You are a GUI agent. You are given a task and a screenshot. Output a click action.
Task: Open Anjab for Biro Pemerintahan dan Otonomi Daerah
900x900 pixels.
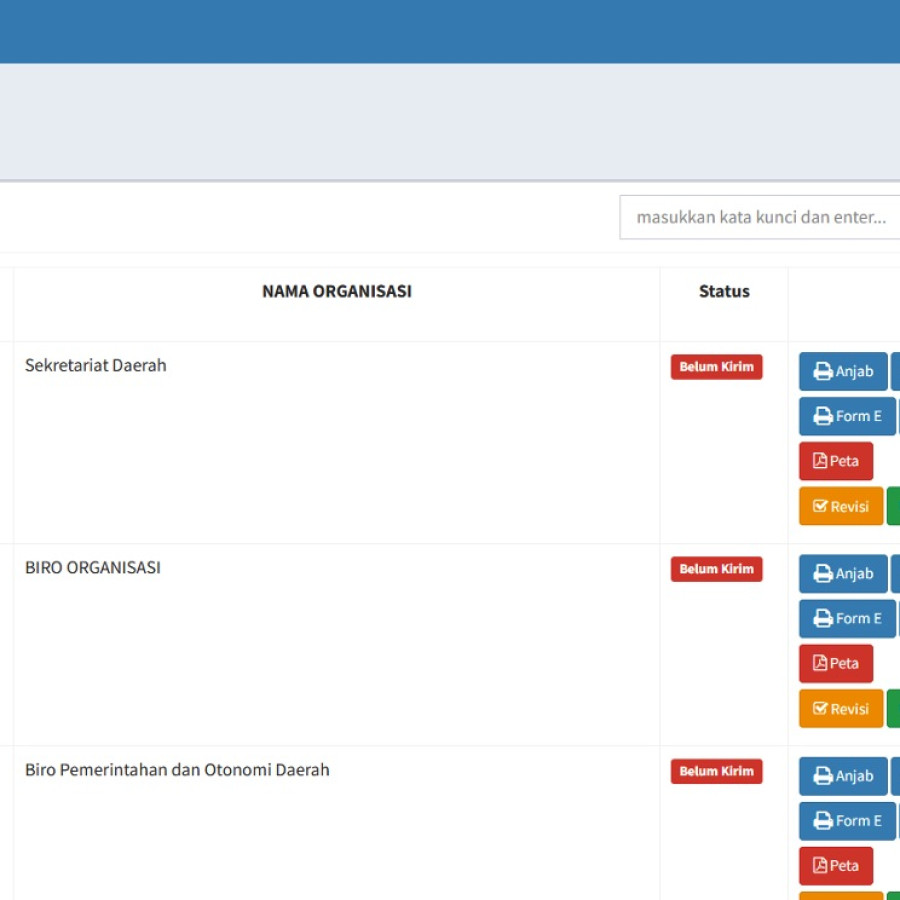coord(843,776)
